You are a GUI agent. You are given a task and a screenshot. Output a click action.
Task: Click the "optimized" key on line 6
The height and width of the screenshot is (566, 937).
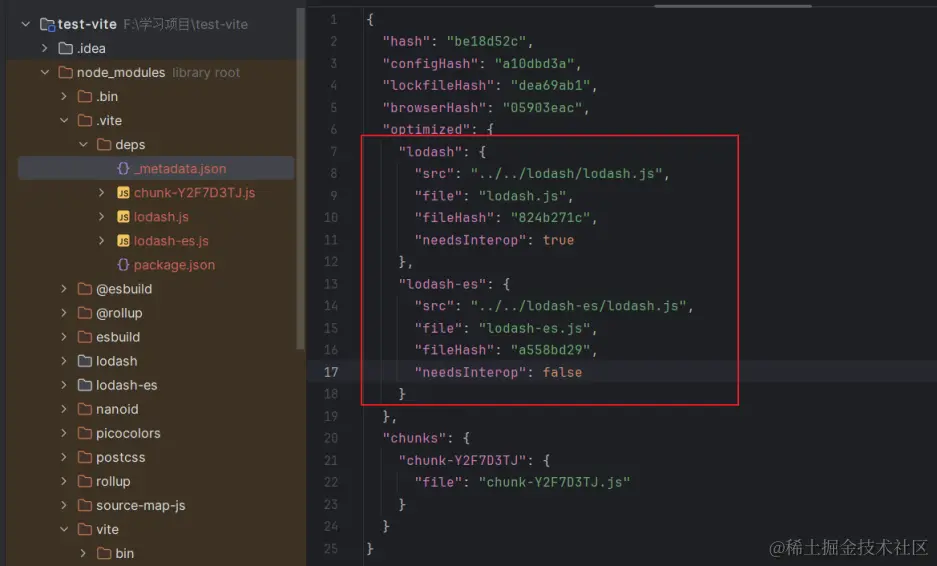click(x=426, y=129)
